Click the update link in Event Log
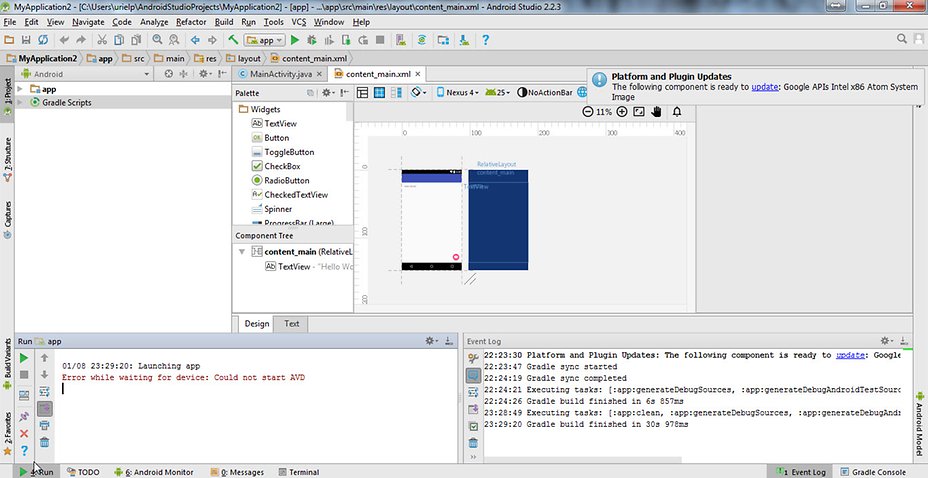The image size is (928, 478). tap(850, 356)
